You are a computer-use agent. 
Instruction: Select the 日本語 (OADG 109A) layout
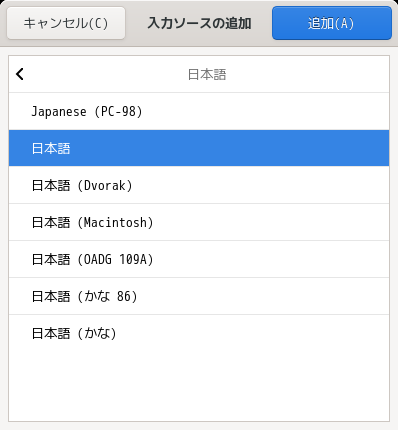click(x=199, y=259)
